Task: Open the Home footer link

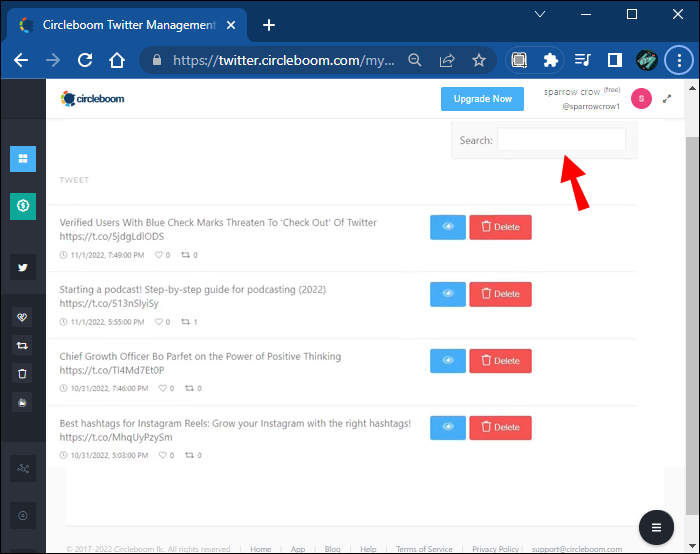Action: [x=261, y=549]
